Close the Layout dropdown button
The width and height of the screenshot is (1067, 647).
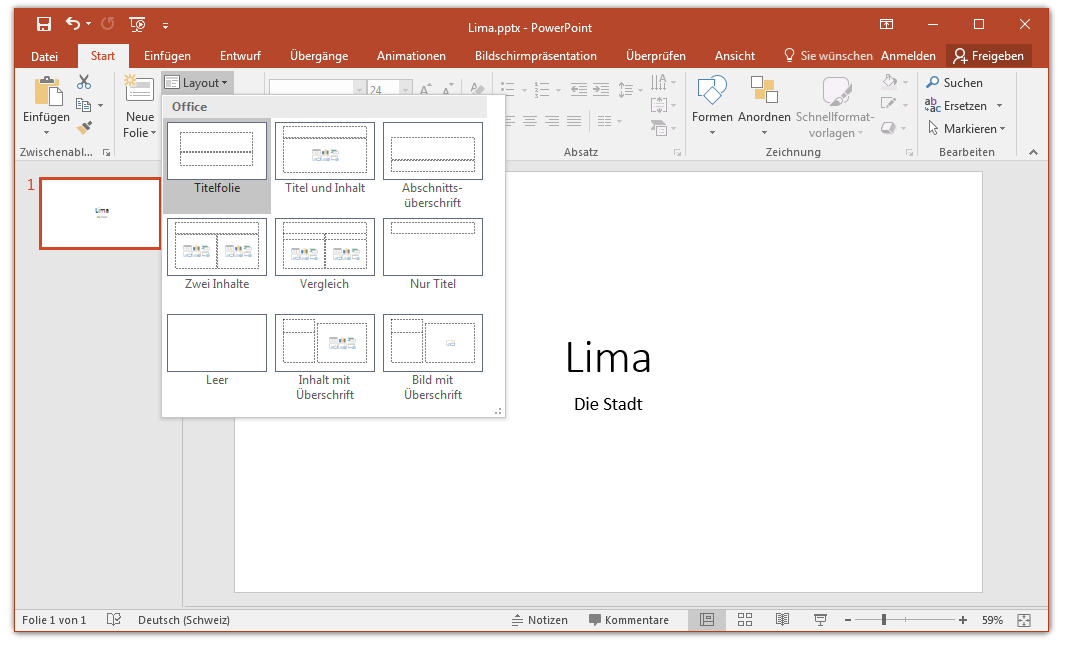[x=197, y=83]
